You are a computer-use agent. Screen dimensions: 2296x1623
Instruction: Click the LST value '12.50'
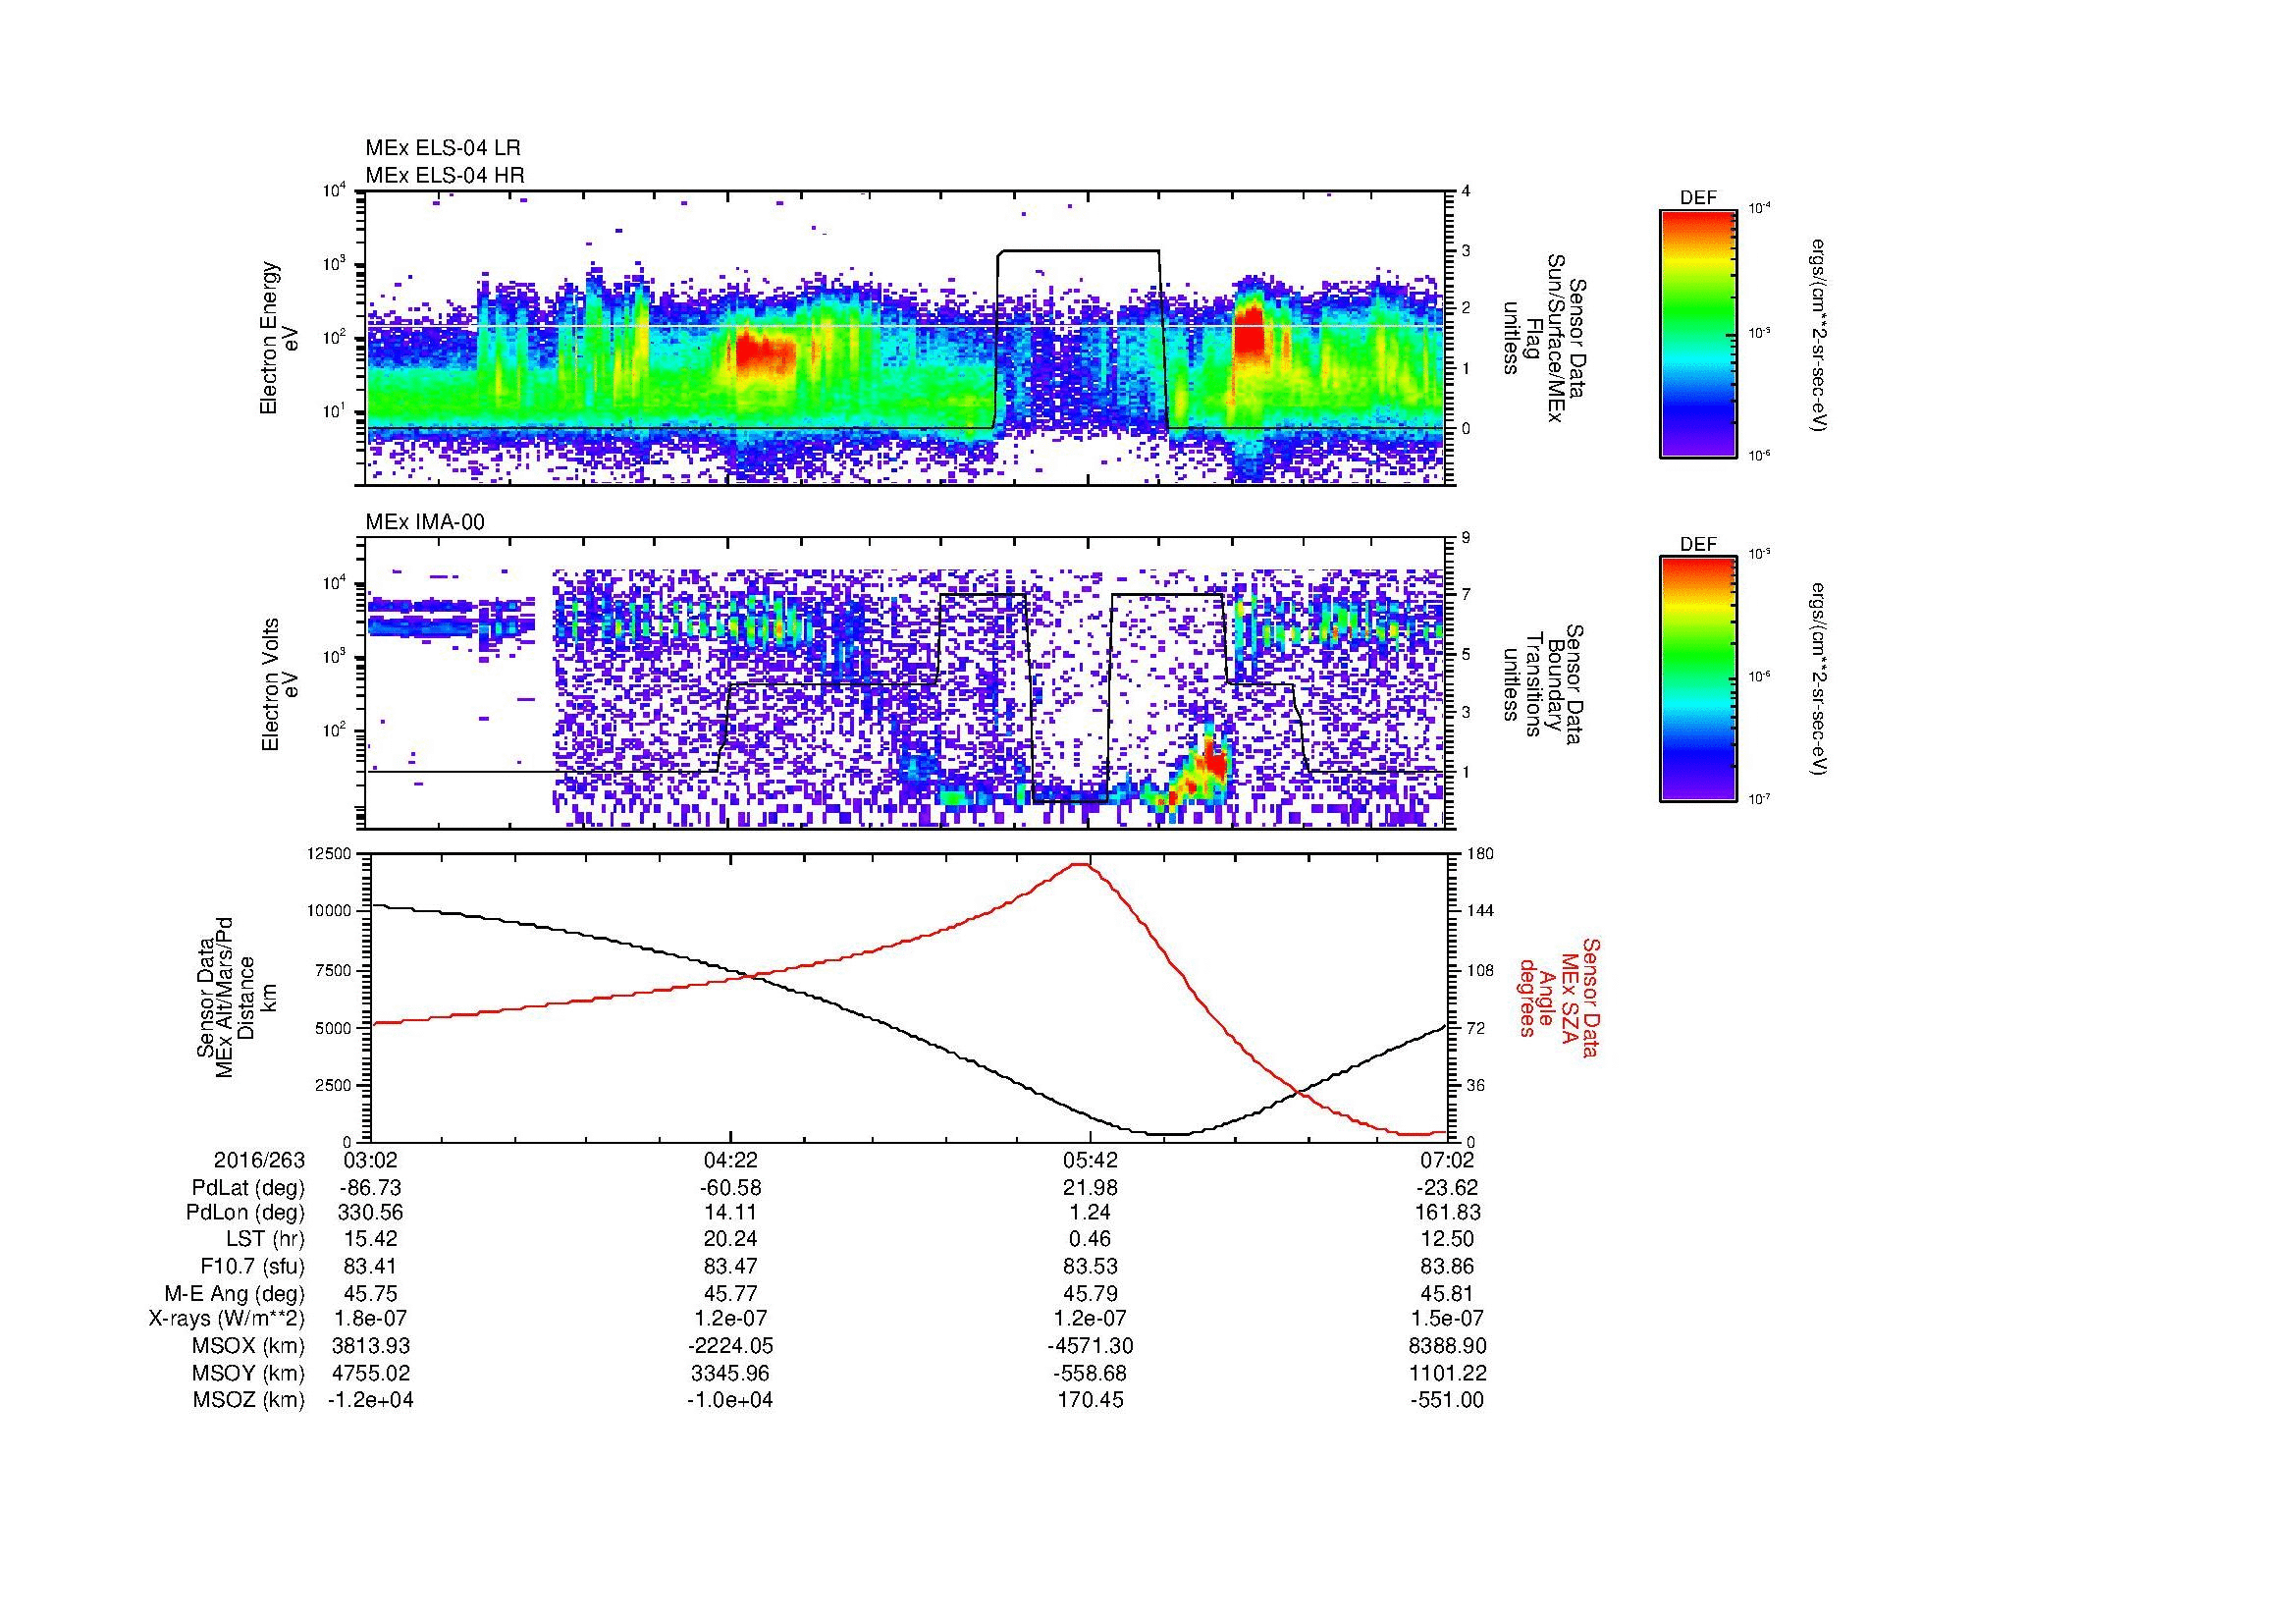[x=1447, y=1240]
